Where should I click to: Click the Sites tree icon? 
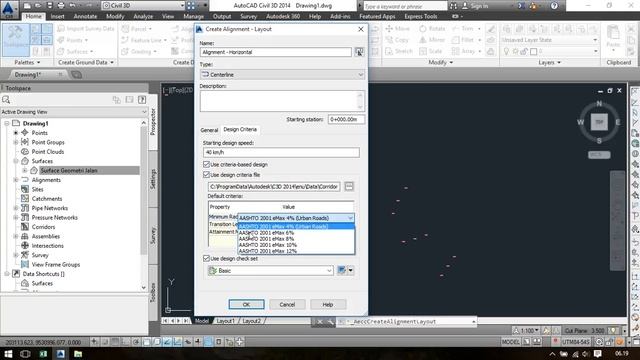25,189
